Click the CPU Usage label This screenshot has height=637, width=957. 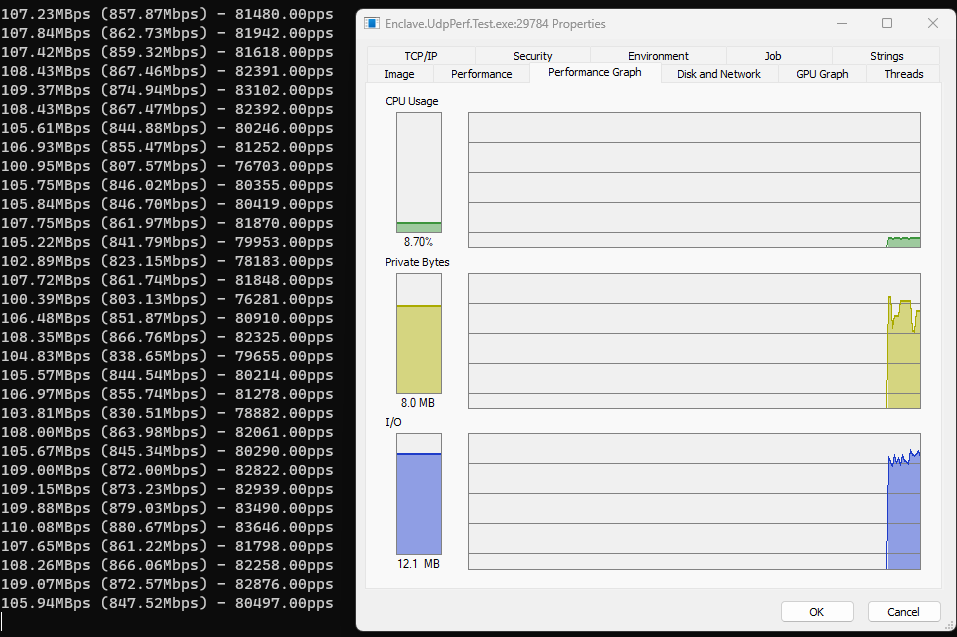point(412,101)
